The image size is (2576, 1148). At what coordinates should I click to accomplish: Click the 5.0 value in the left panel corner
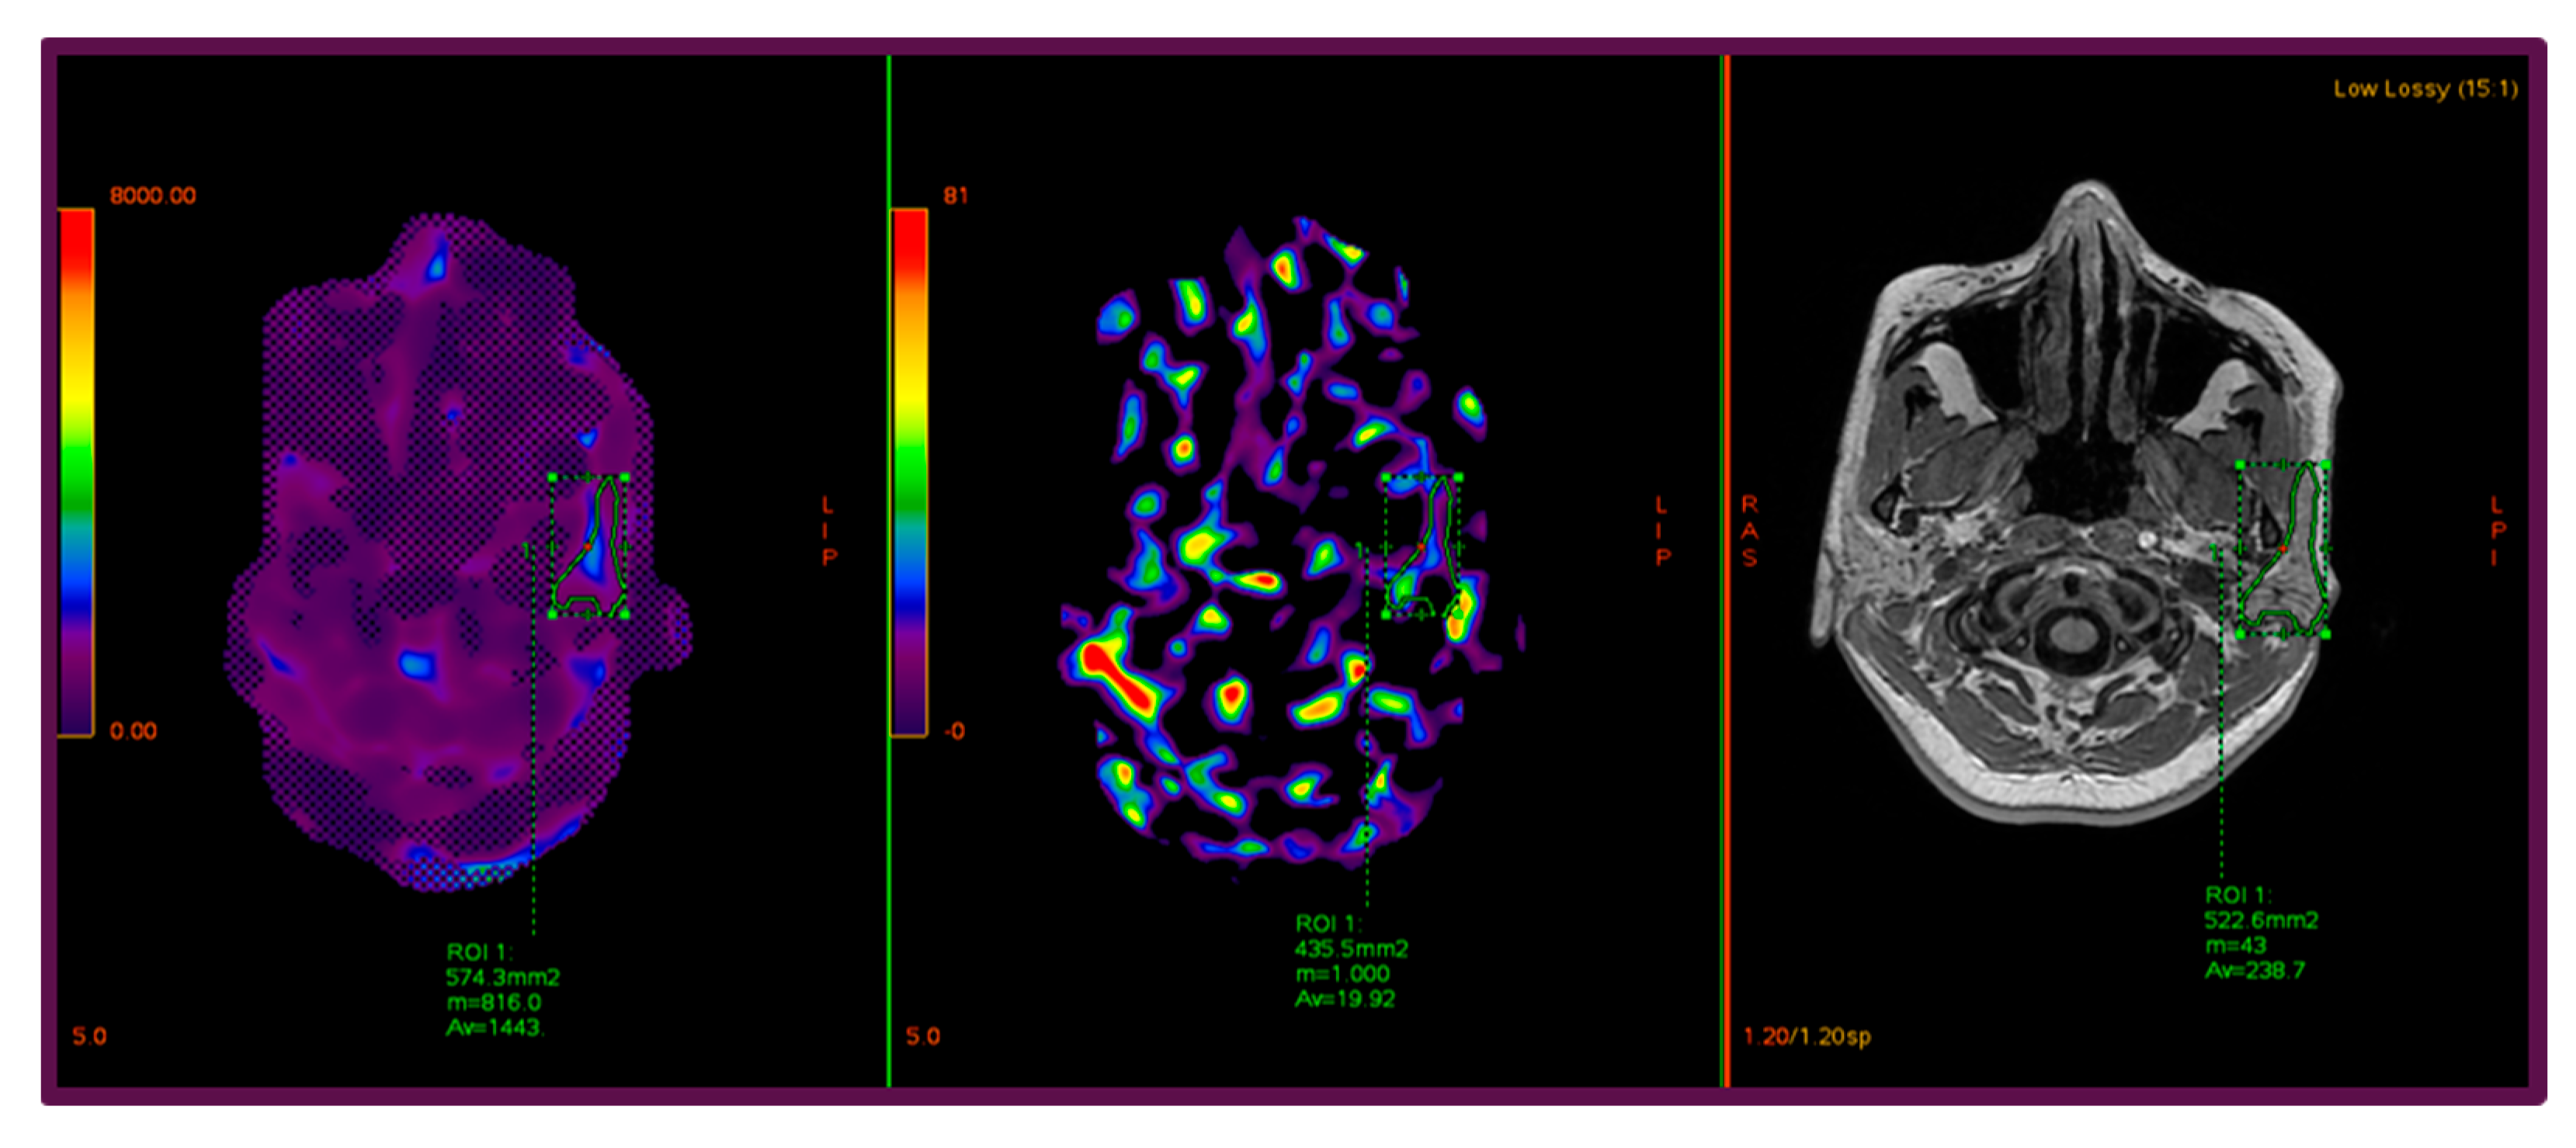(89, 1036)
